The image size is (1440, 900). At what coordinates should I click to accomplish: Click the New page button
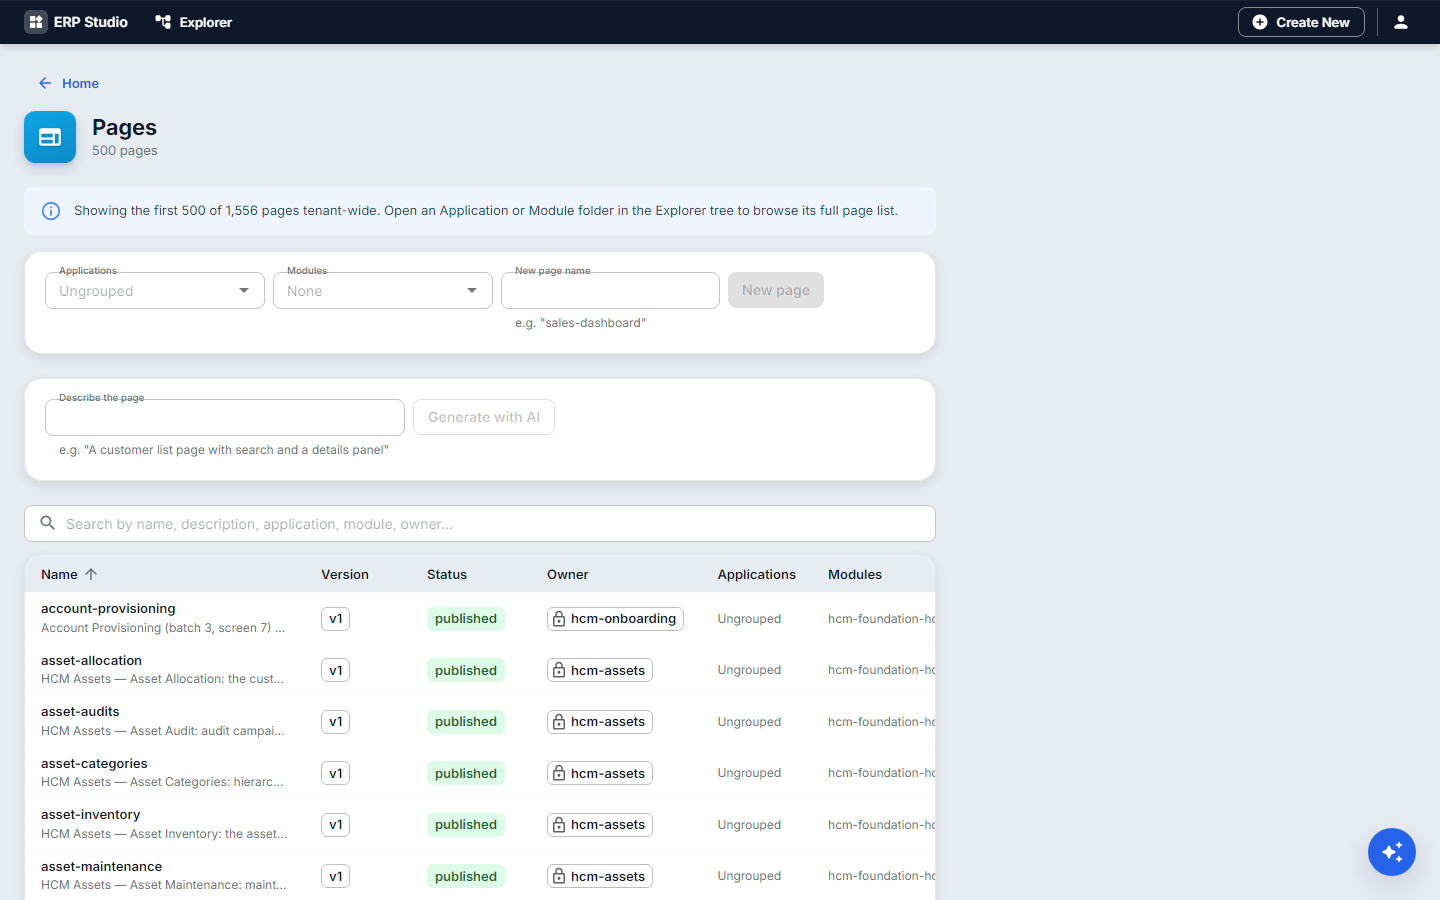tap(776, 290)
